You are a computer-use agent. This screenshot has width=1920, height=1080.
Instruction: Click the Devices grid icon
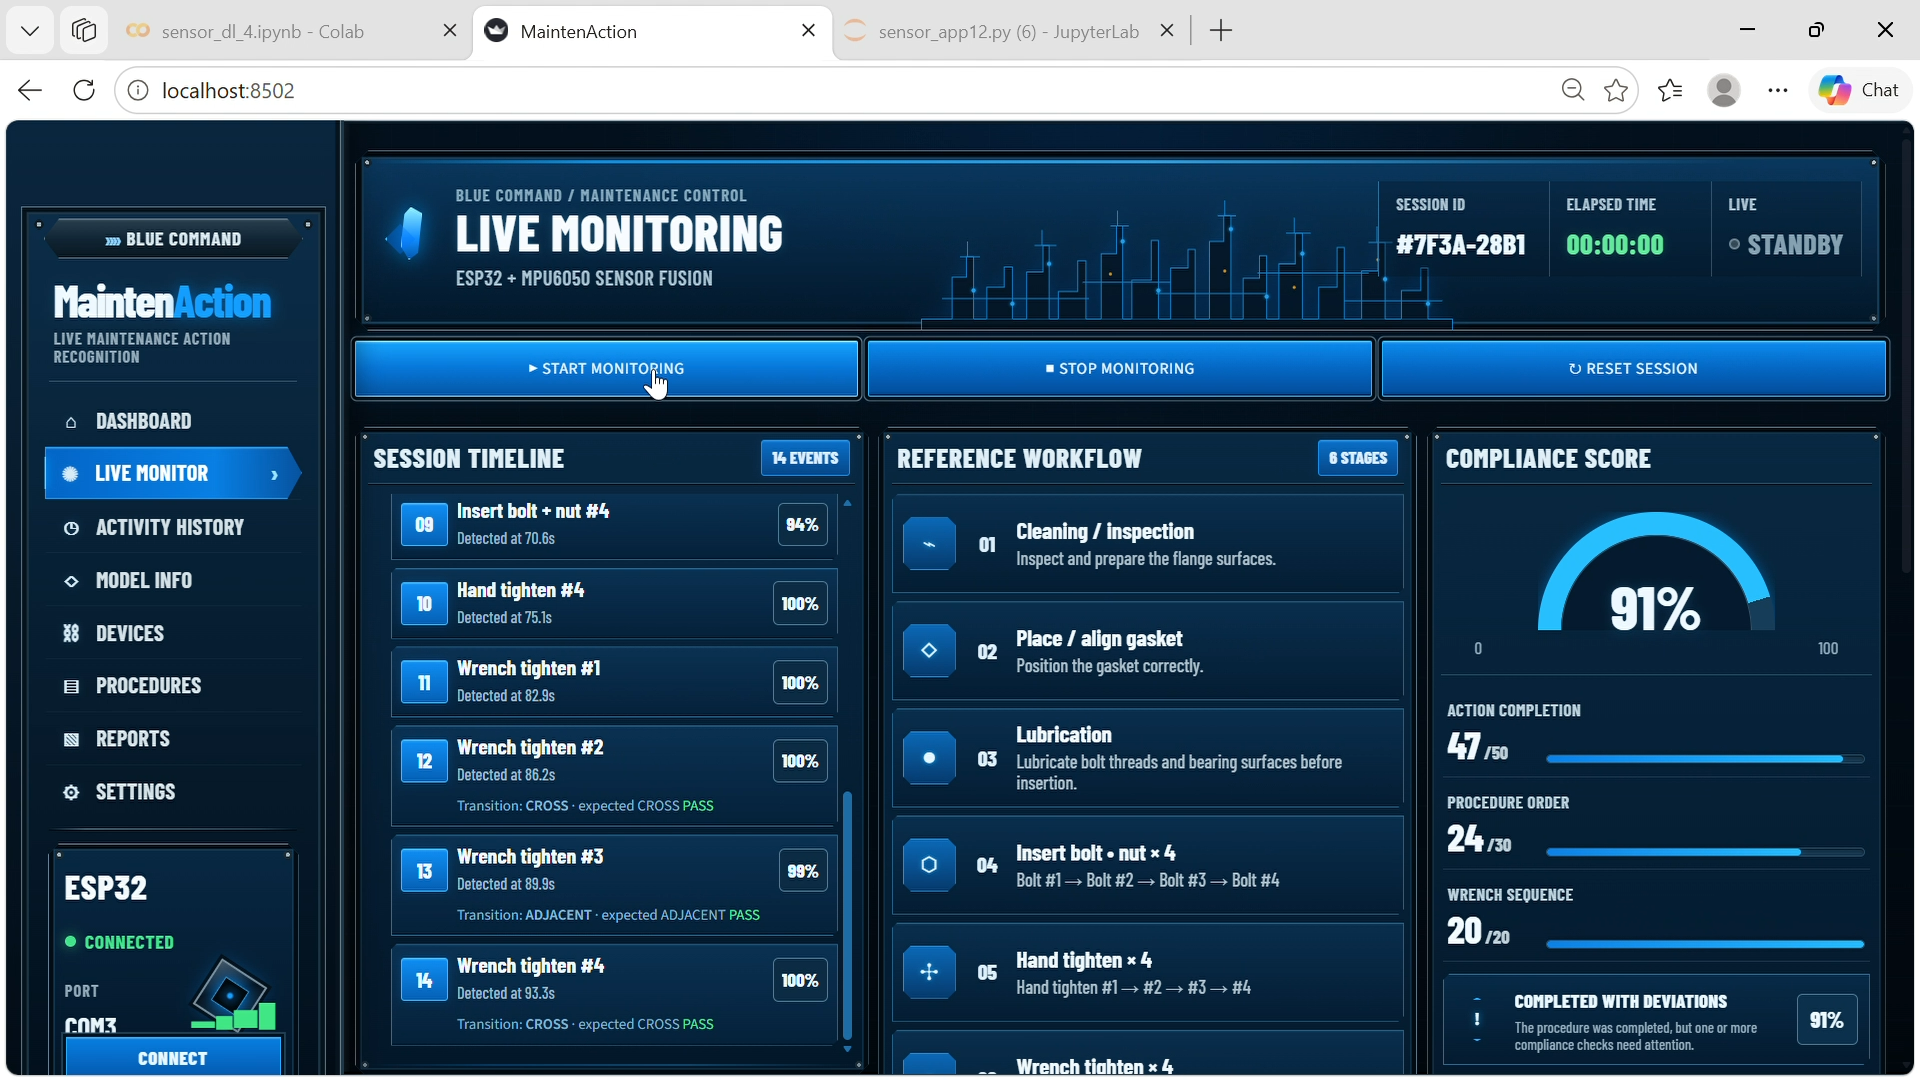pos(71,634)
